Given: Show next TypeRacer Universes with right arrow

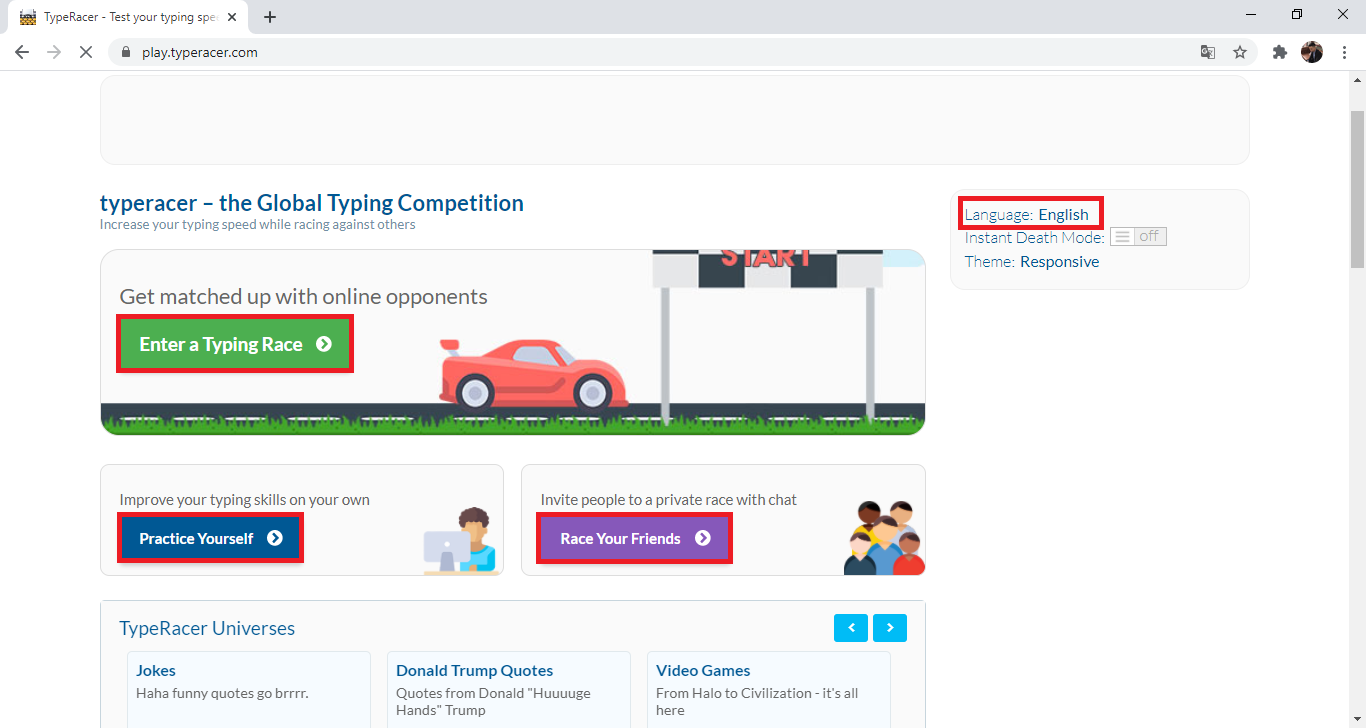Looking at the screenshot, I should tap(890, 628).
